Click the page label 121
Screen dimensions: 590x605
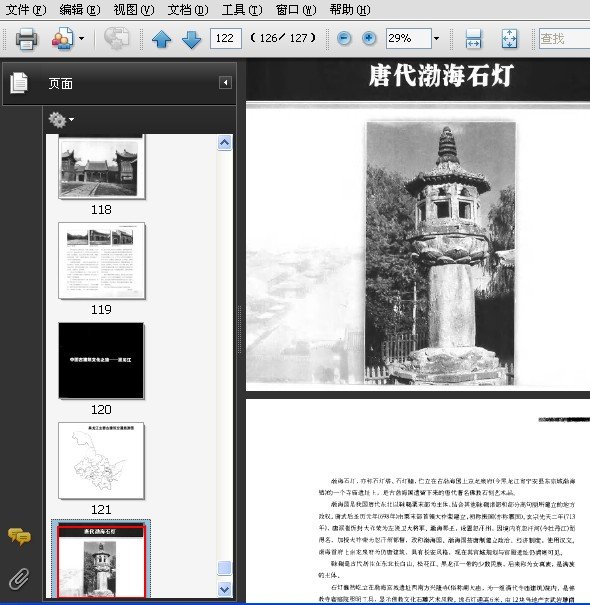[101, 510]
